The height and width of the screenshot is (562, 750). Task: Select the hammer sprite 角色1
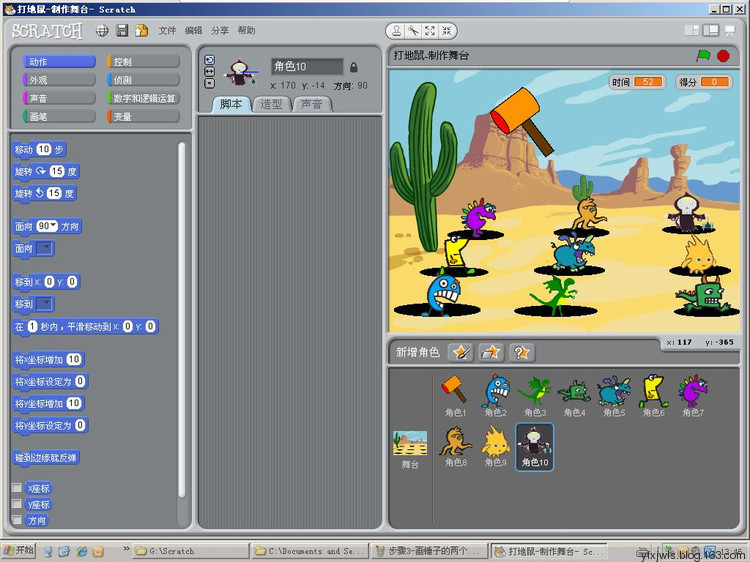pyautogui.click(x=455, y=396)
